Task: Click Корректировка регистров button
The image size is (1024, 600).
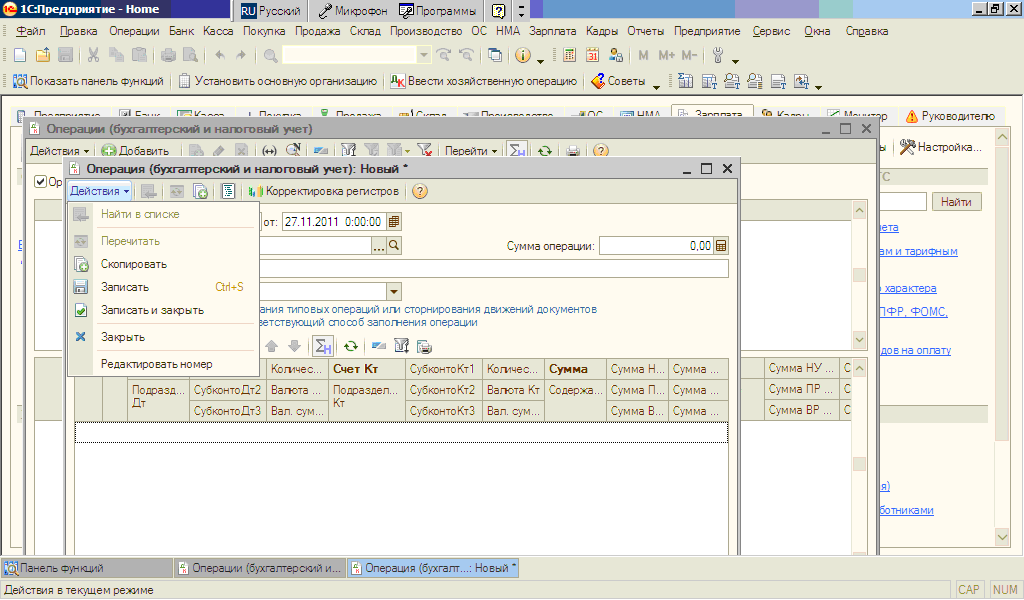Action: (x=323, y=191)
